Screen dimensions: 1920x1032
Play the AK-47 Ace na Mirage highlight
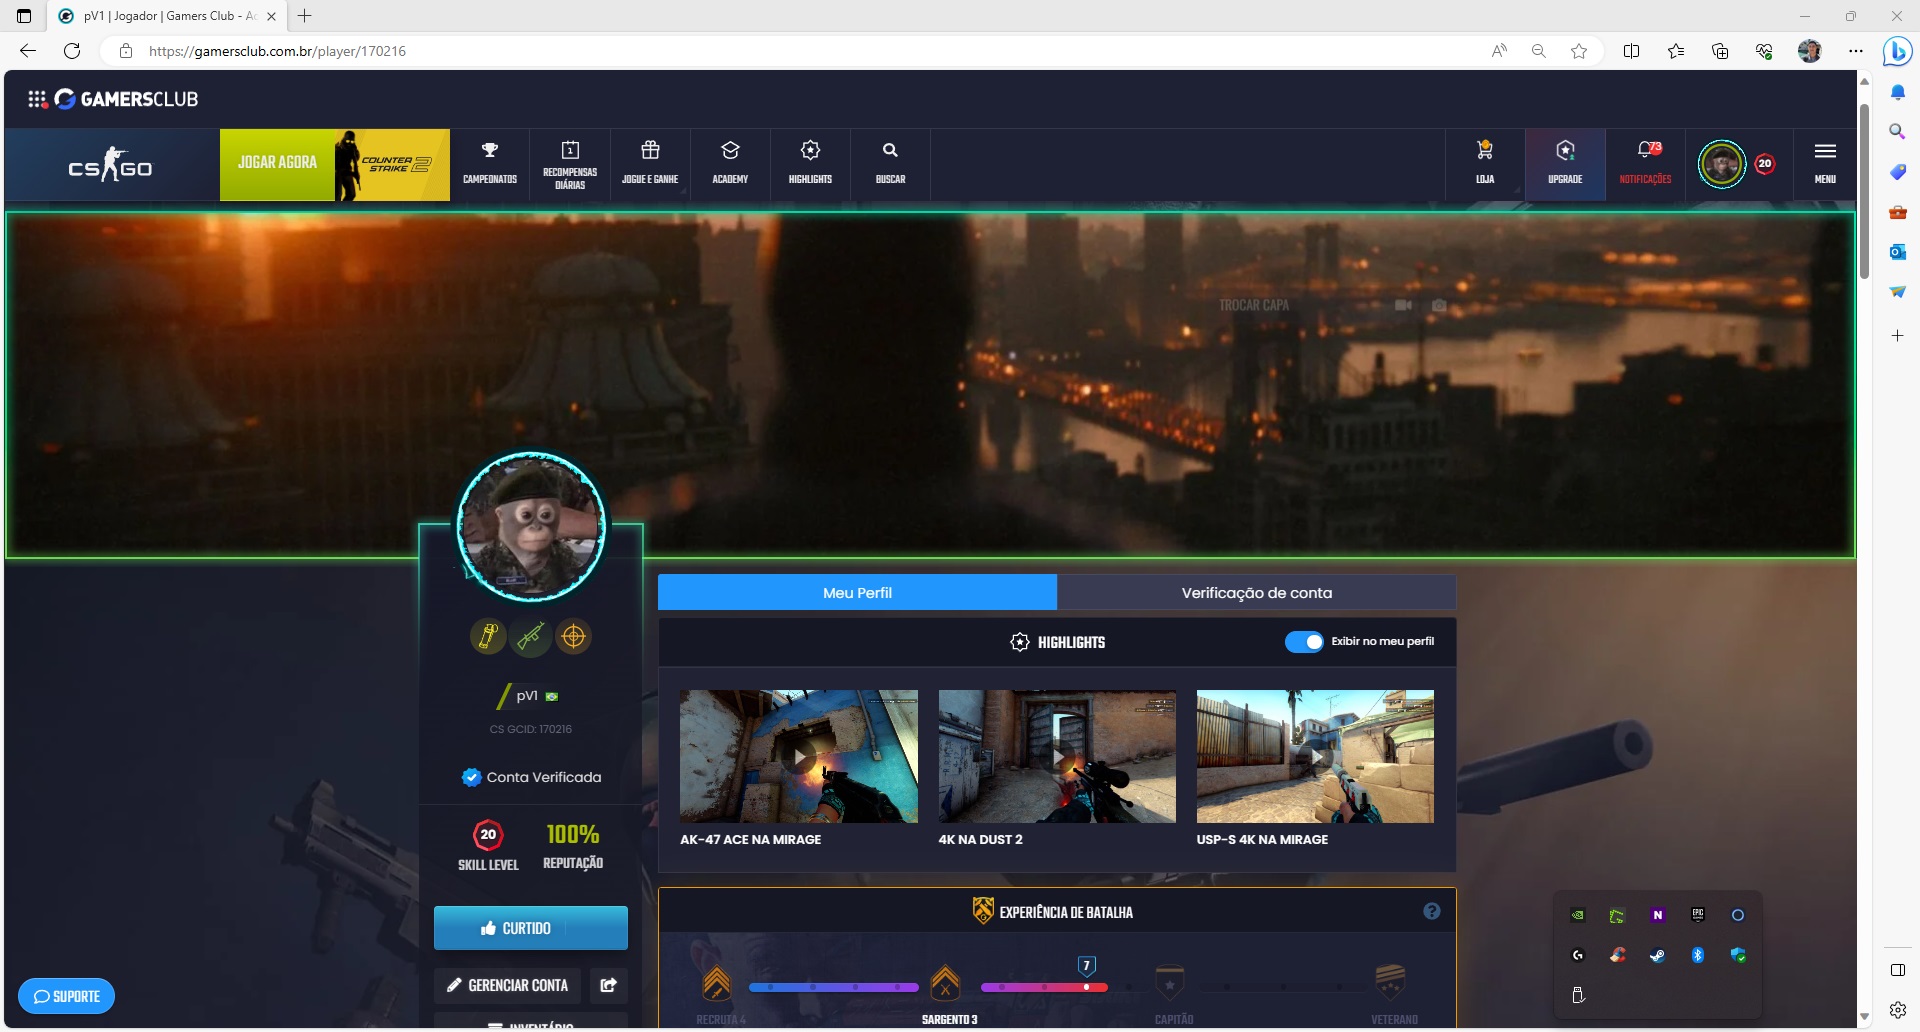coord(799,757)
